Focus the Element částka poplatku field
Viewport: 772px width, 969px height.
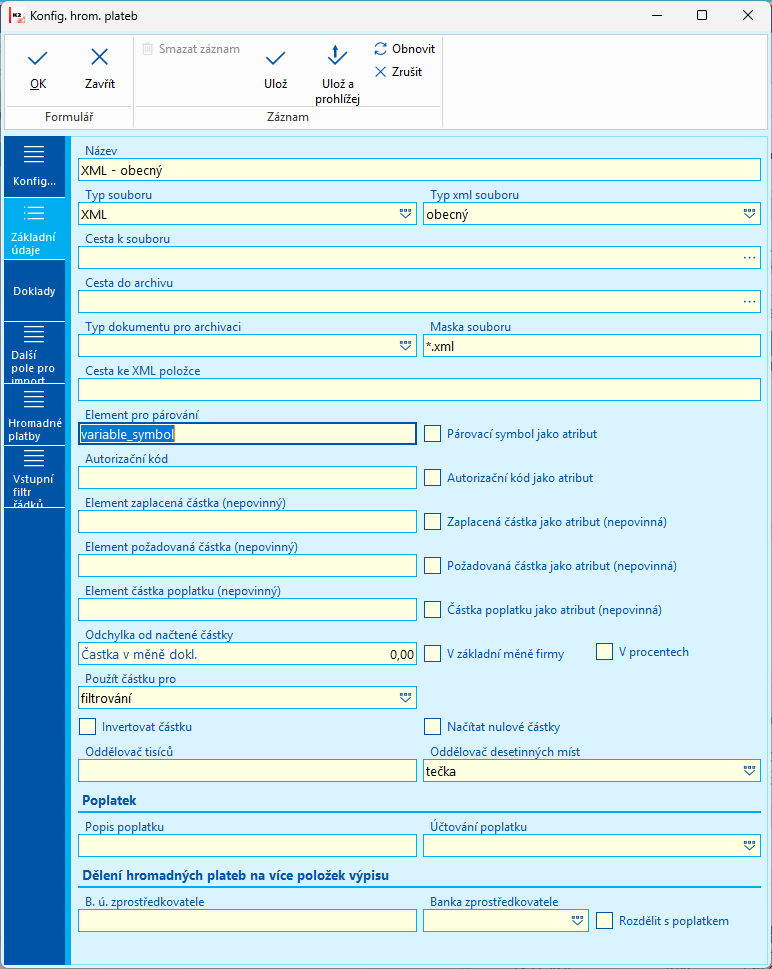tap(247, 609)
